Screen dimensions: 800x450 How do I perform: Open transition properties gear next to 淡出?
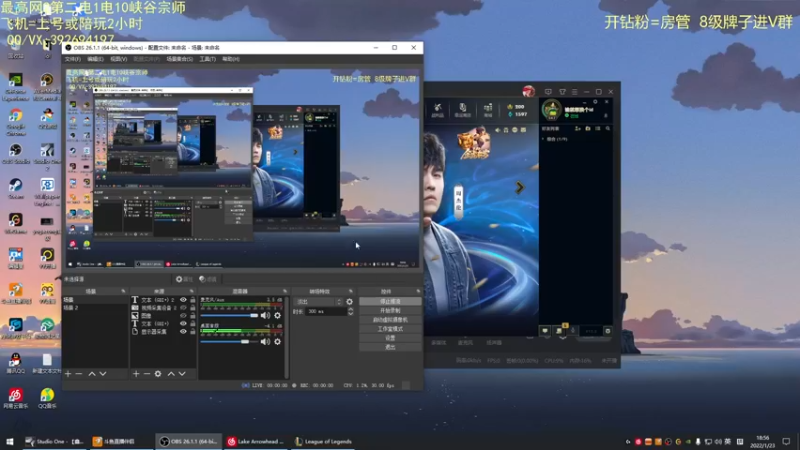(349, 302)
